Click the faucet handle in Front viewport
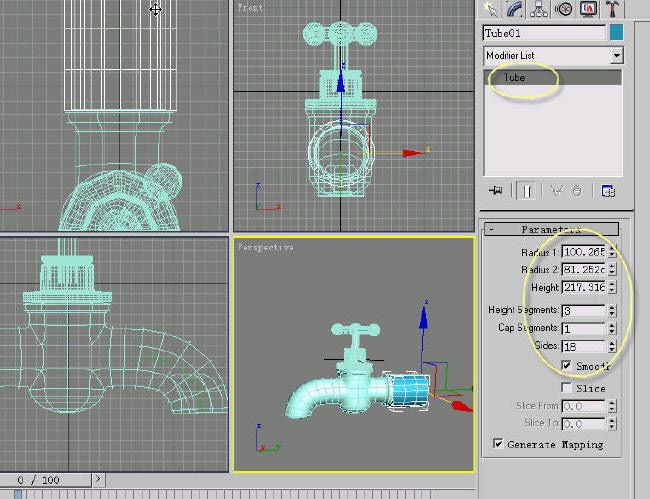Image resolution: width=650 pixels, height=499 pixels. point(340,34)
